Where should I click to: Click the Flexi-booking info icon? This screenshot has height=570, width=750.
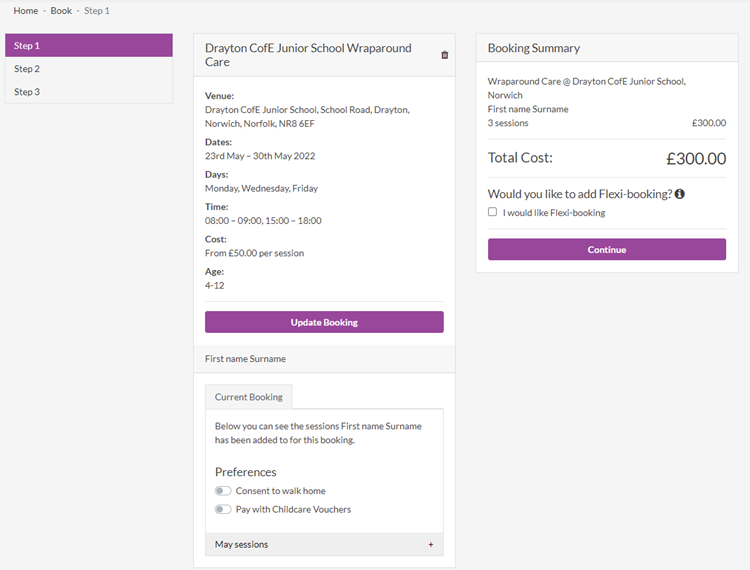pyautogui.click(x=680, y=194)
